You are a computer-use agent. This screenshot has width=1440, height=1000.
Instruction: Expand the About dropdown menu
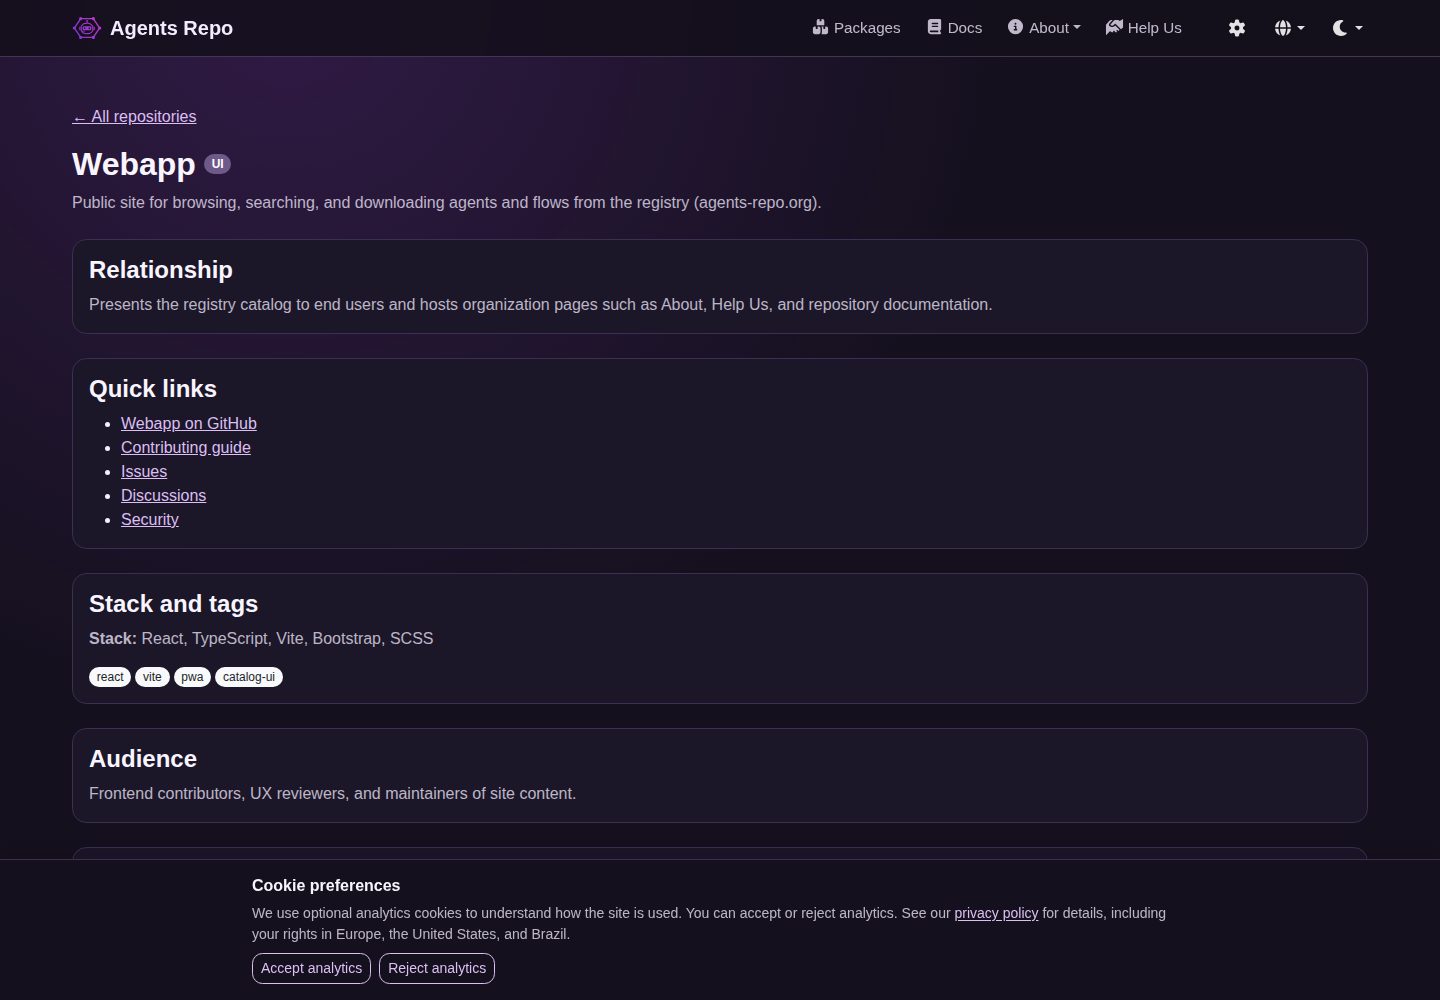[1044, 28]
